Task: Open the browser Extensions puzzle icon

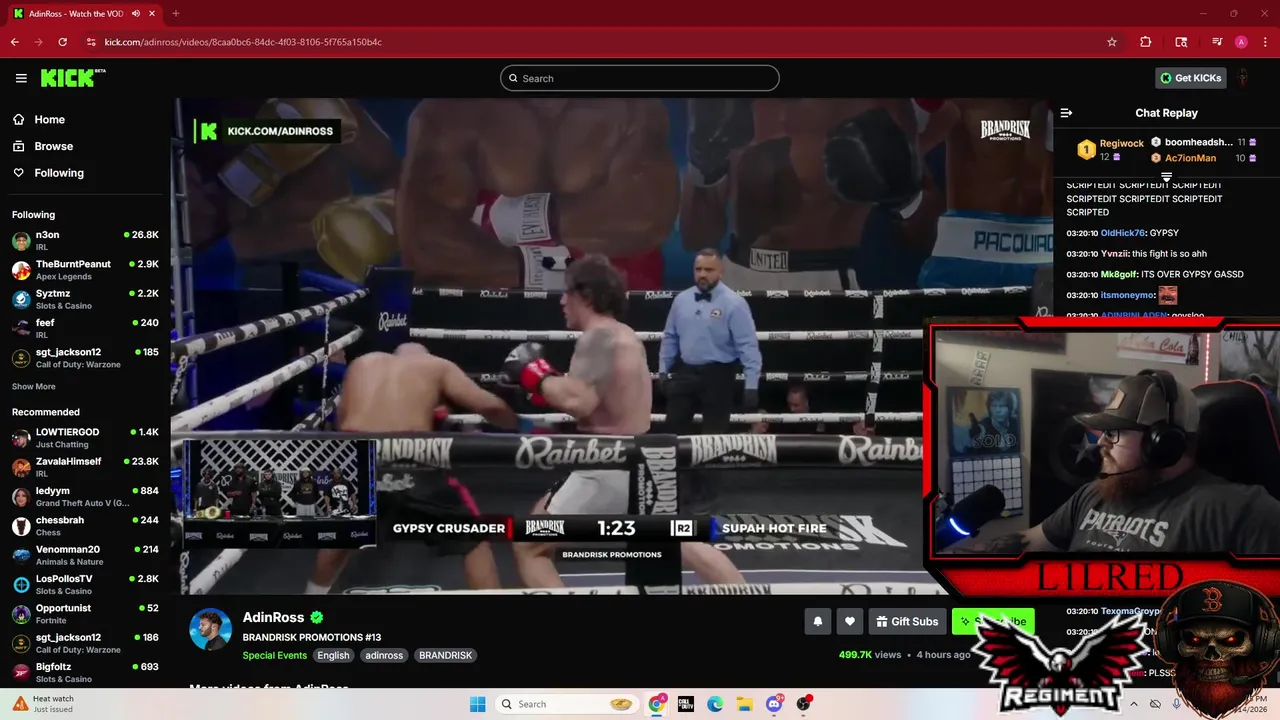Action: [1146, 42]
